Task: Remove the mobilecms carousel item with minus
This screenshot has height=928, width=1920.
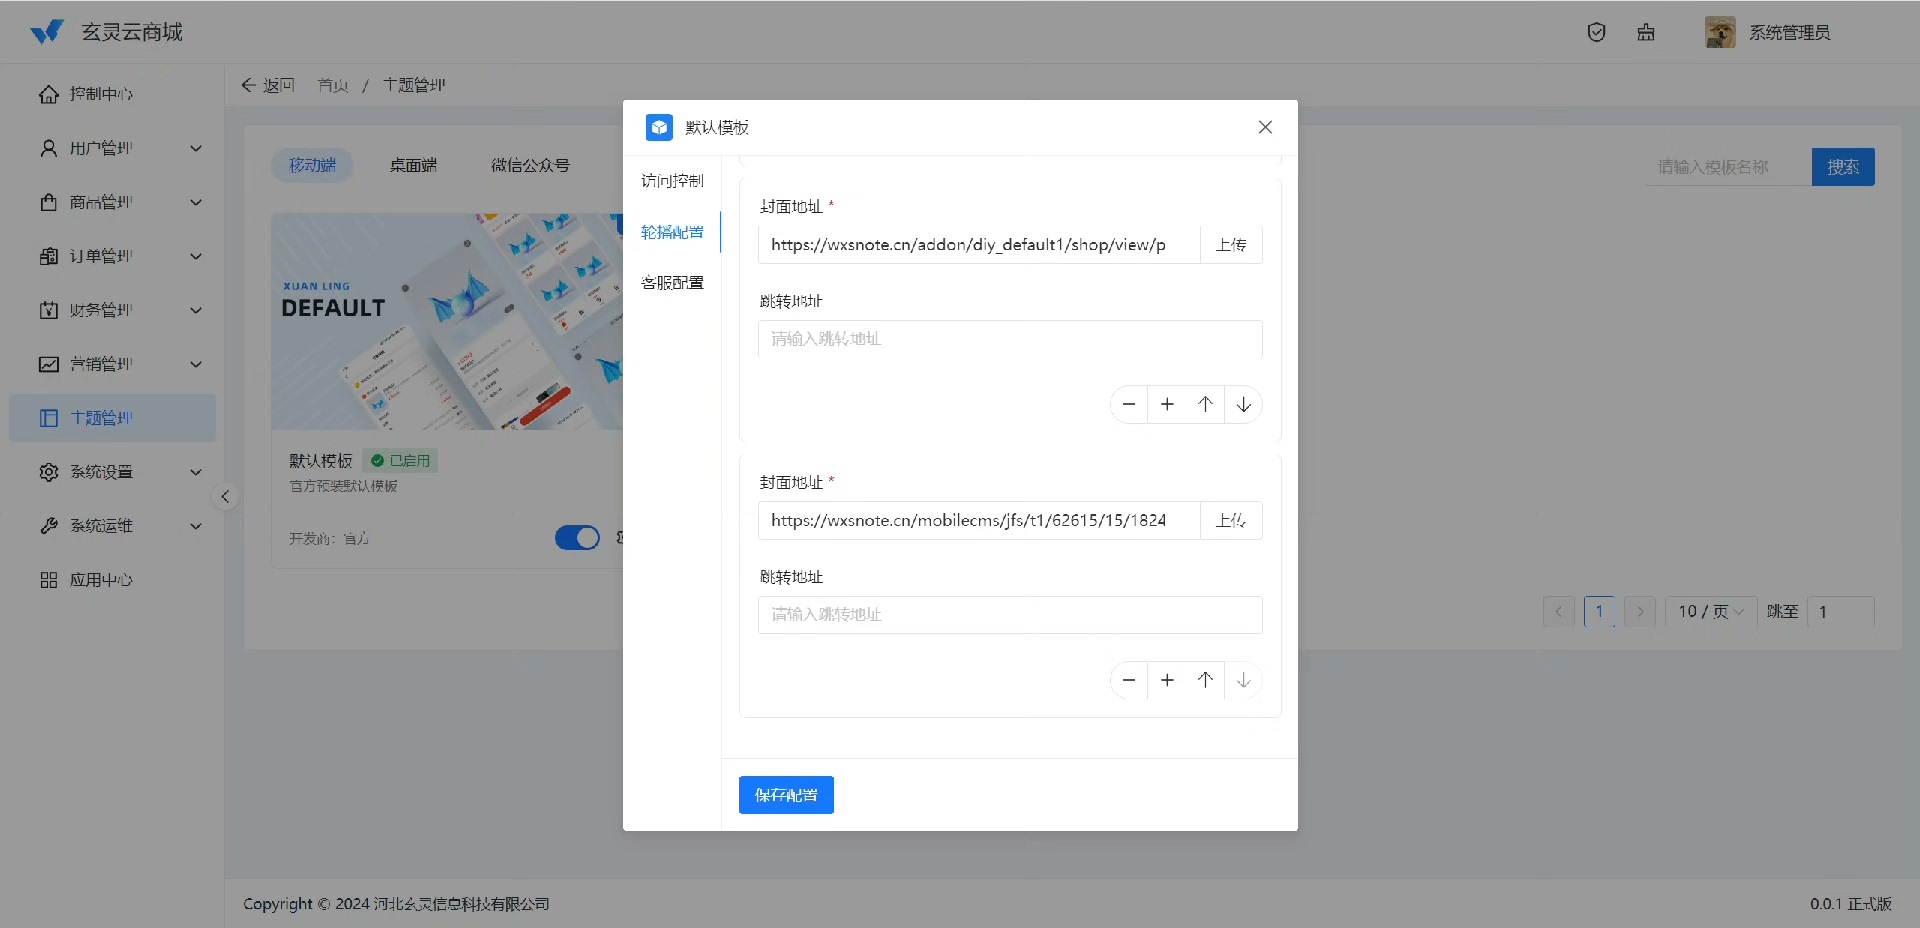Action: click(1129, 680)
